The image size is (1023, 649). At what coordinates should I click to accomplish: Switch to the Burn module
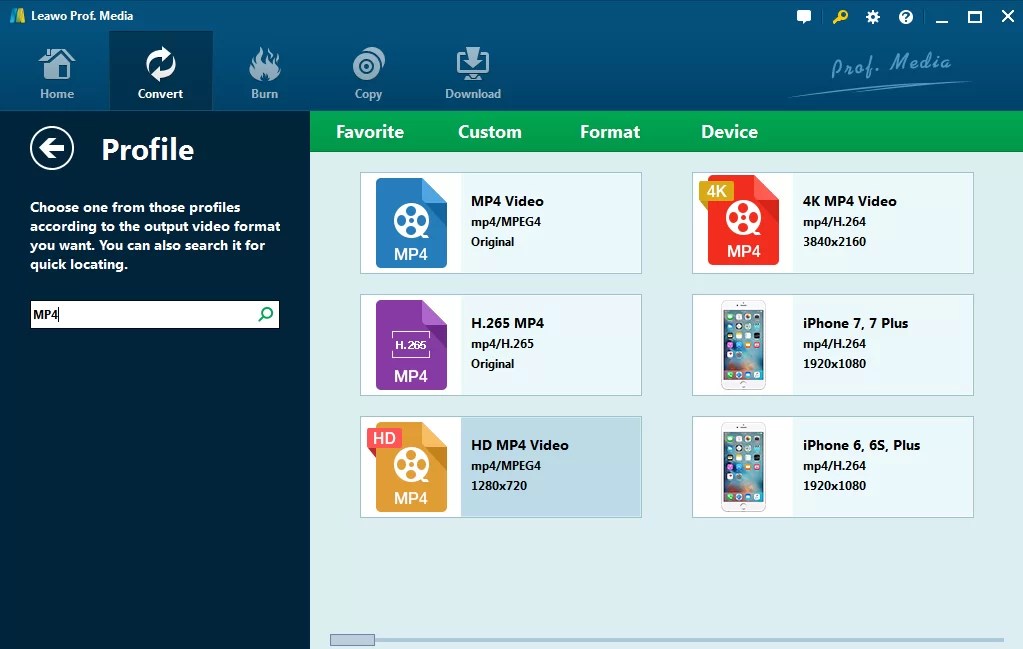click(264, 70)
